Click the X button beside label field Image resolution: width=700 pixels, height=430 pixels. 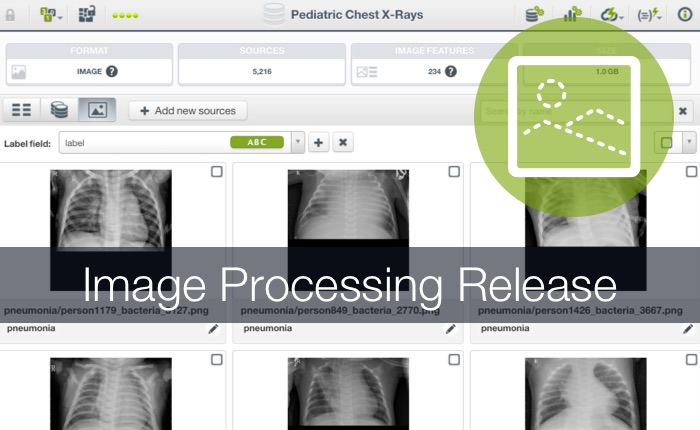pos(343,142)
